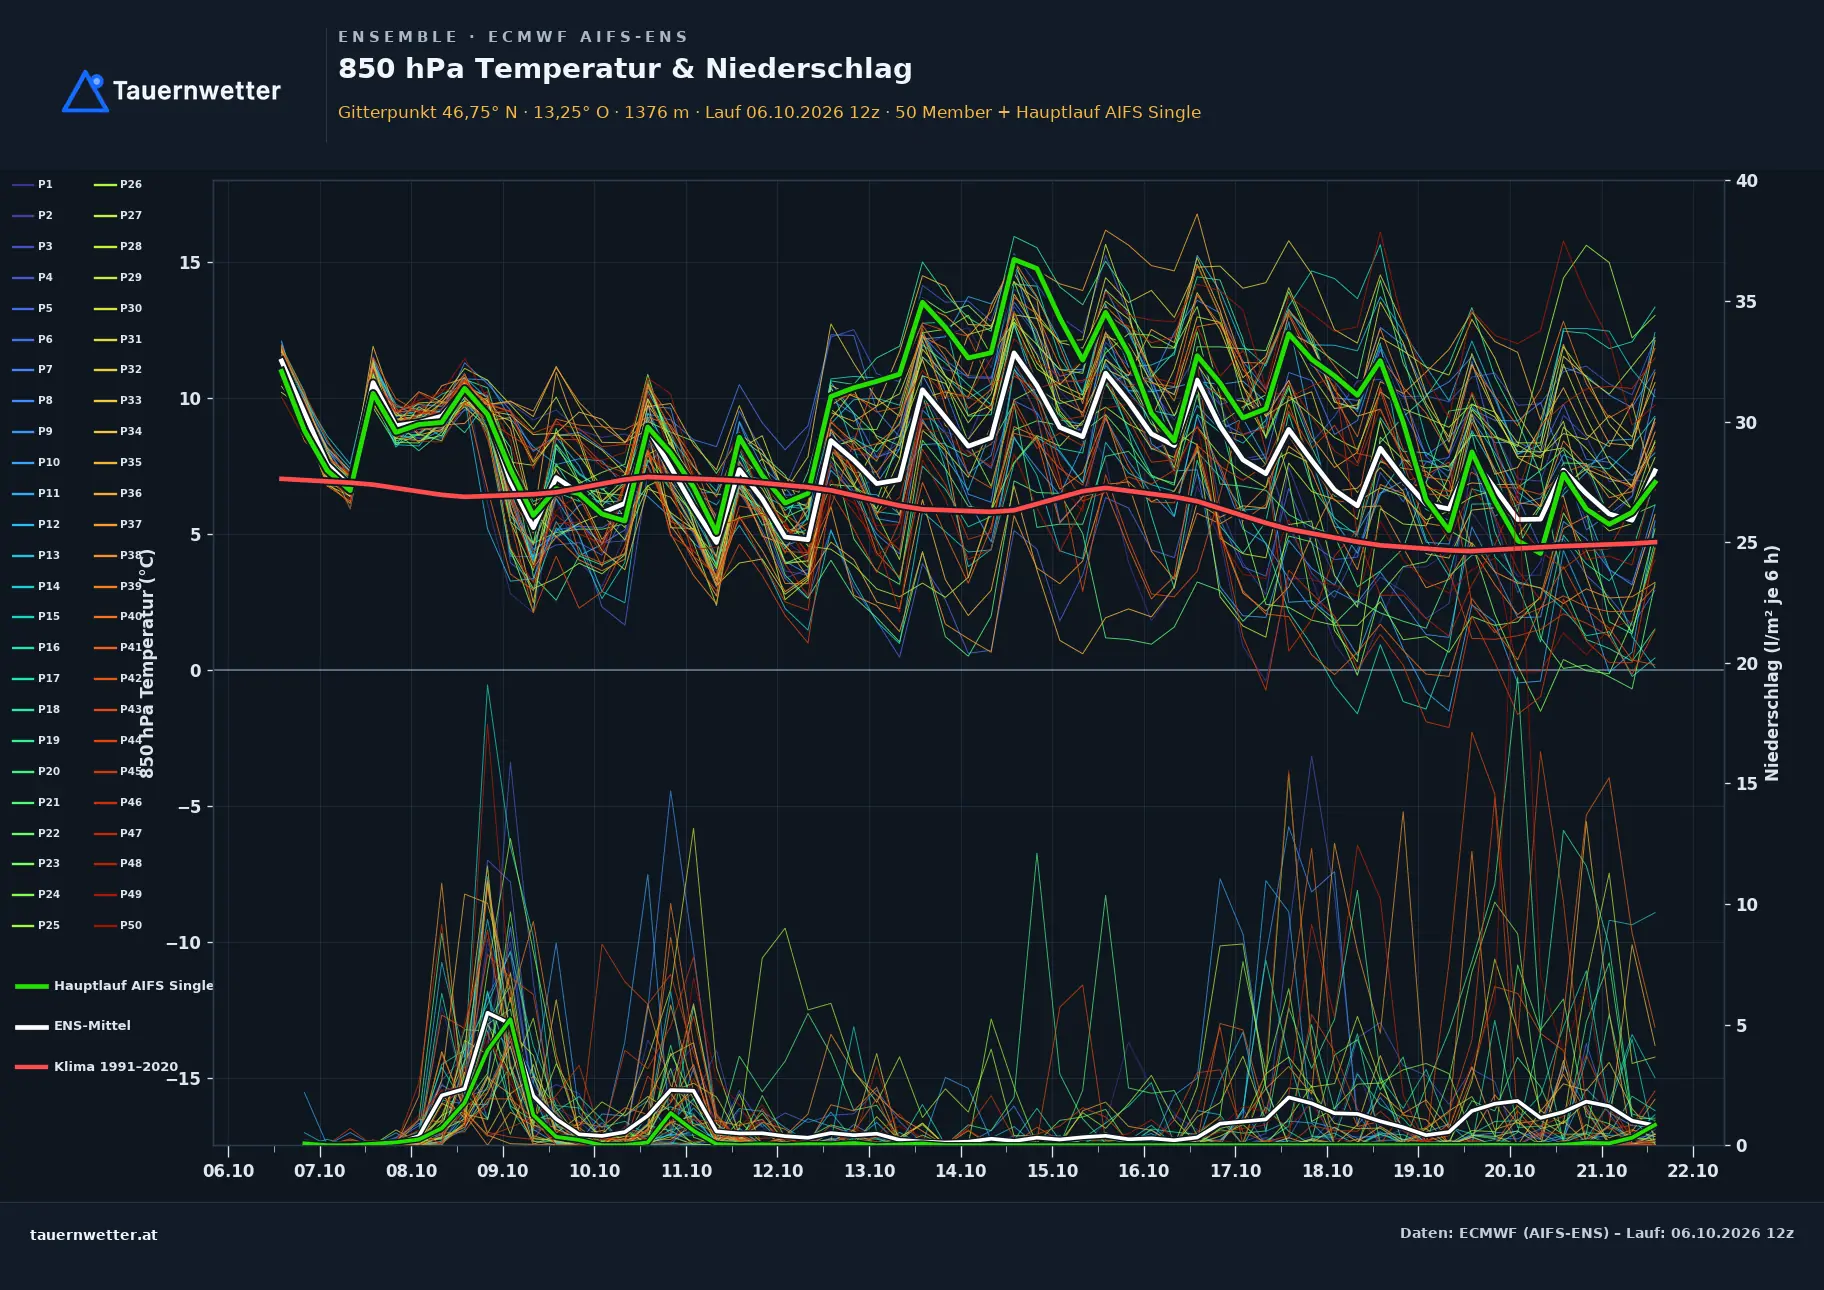The width and height of the screenshot is (1824, 1290).
Task: Click the red Klima legend line swatch
Action: [x=32, y=1067]
